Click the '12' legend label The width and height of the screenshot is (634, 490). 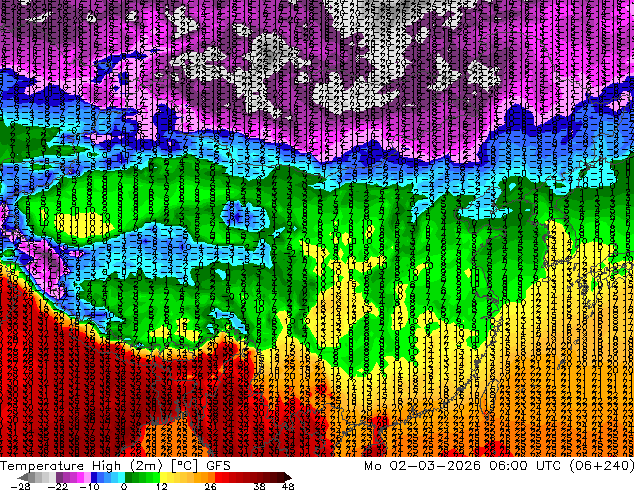coord(162,486)
